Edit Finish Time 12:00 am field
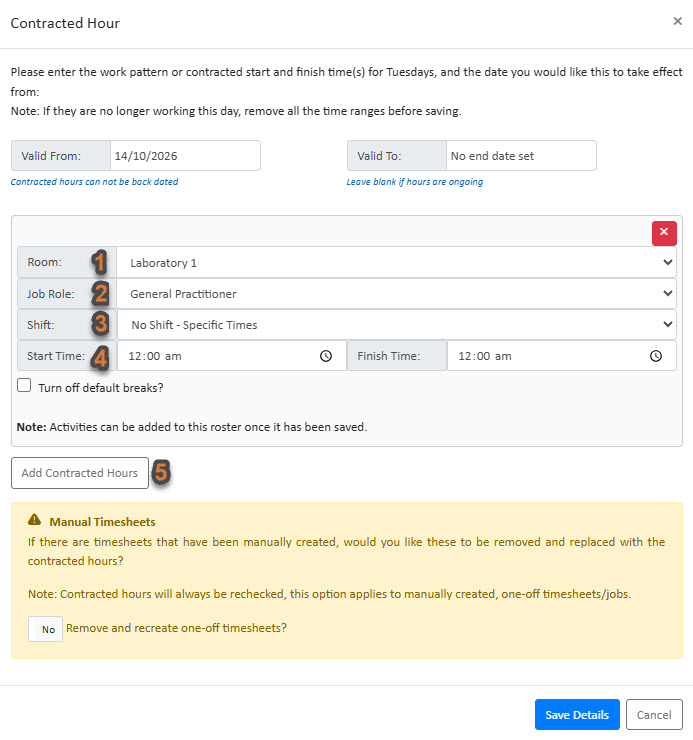 tap(561, 356)
